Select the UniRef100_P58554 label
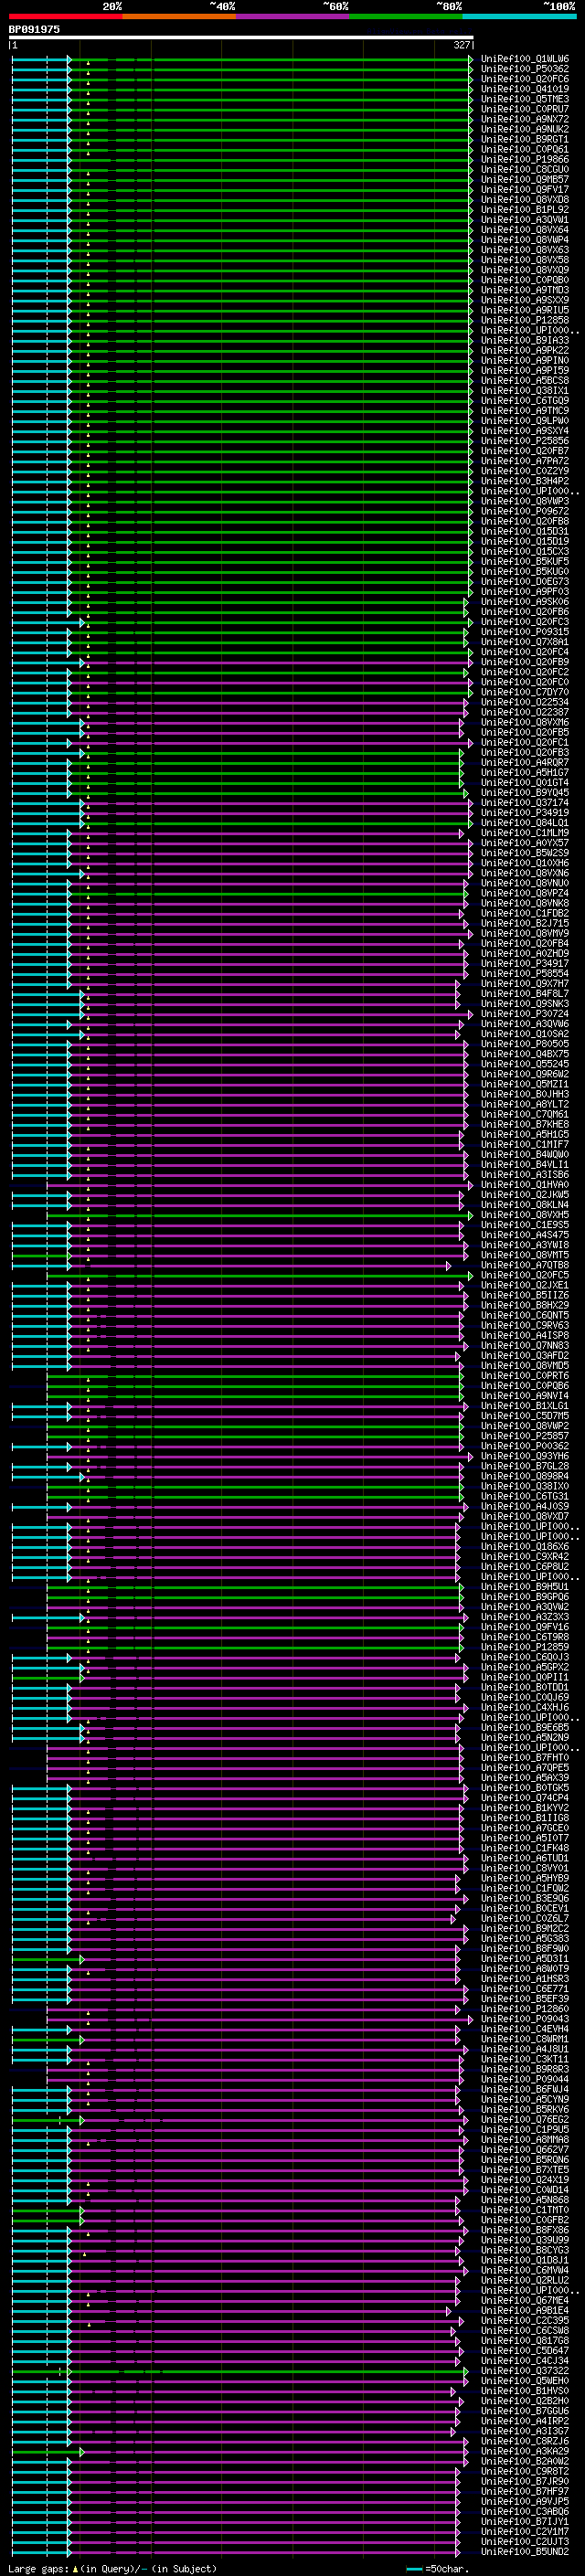 point(525,974)
